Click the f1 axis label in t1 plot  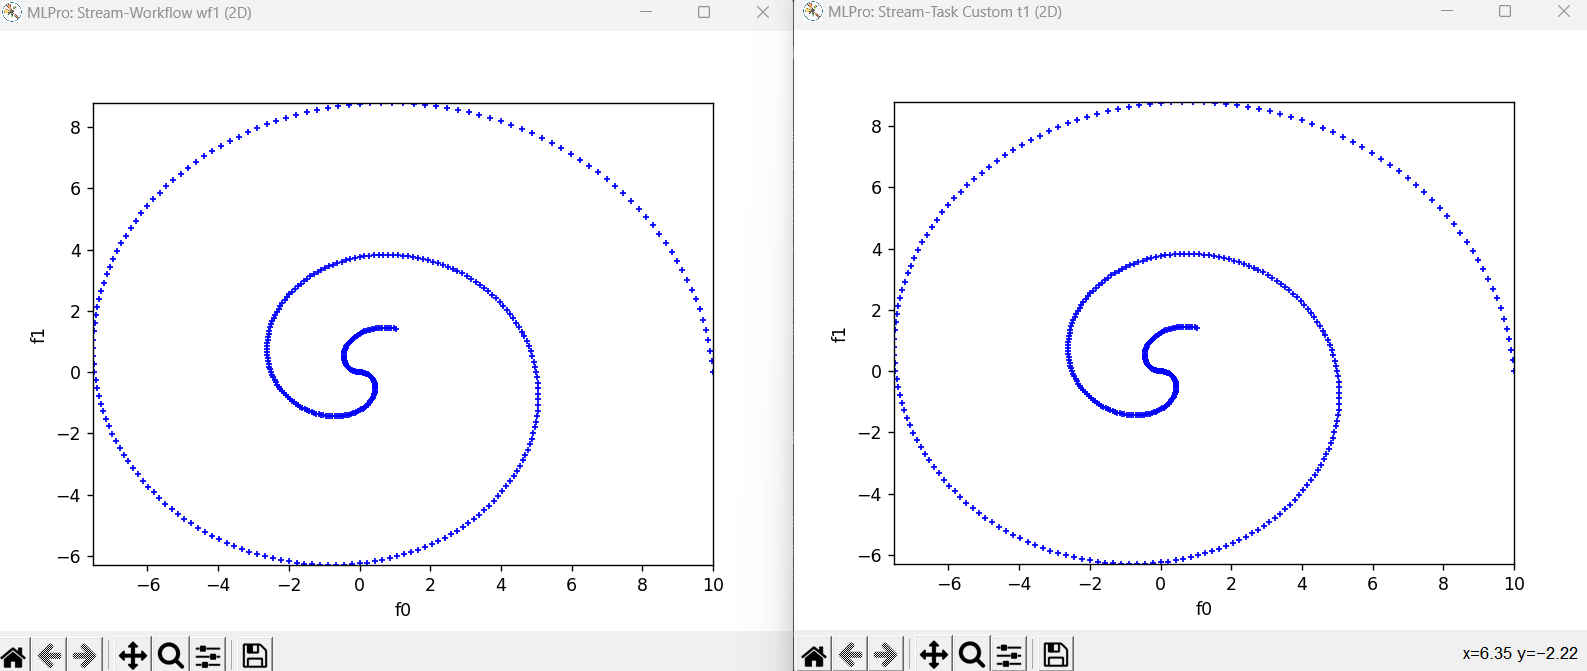coord(839,334)
